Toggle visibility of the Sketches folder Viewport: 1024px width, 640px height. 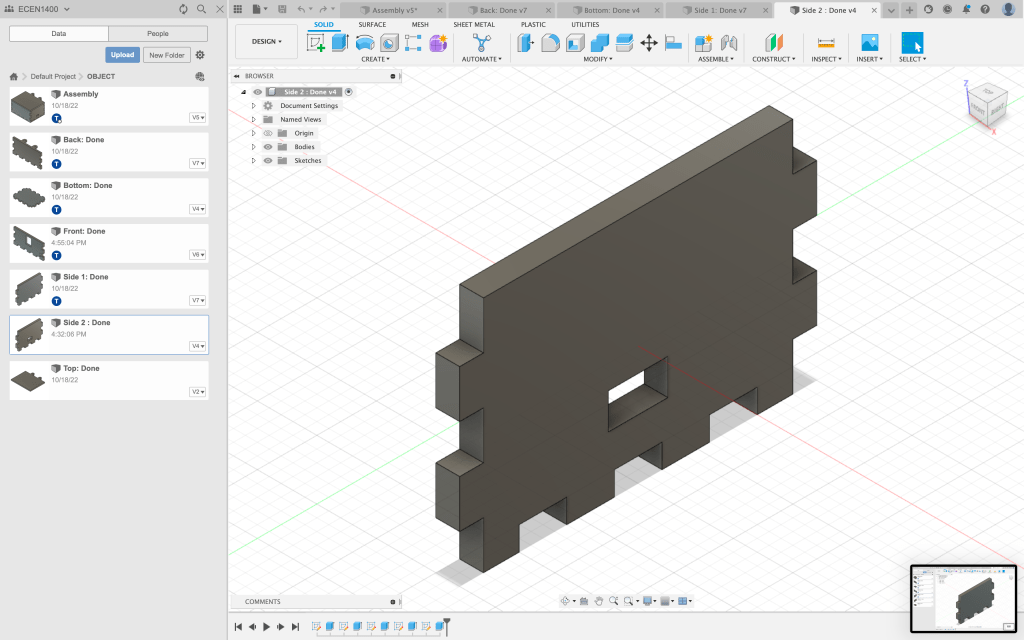pyautogui.click(x=267, y=161)
